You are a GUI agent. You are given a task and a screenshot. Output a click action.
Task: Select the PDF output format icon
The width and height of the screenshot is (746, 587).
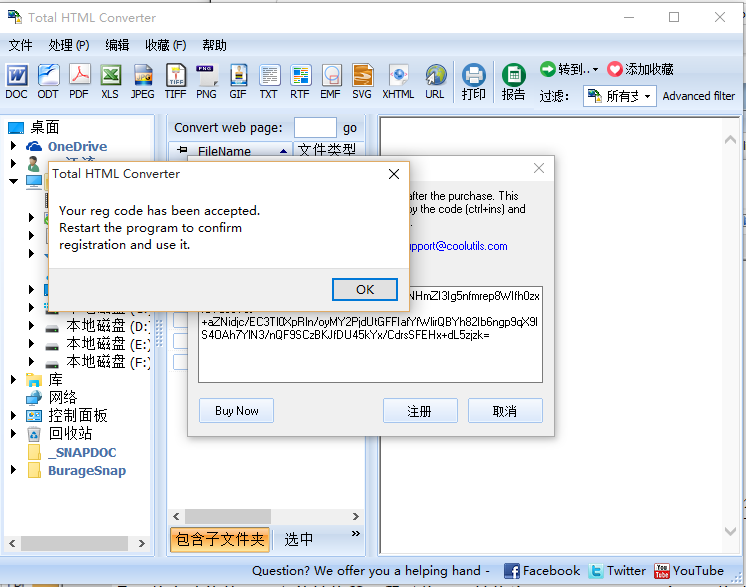(79, 81)
